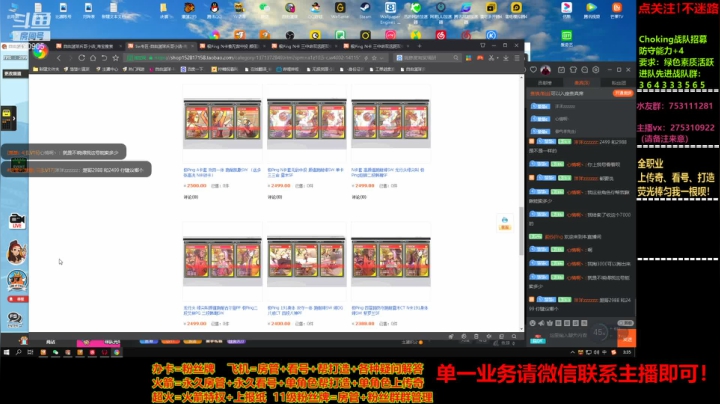This screenshot has height=404, width=720.
Task: Open the Steam desktop shortcut
Action: pyautogui.click(x=365, y=10)
